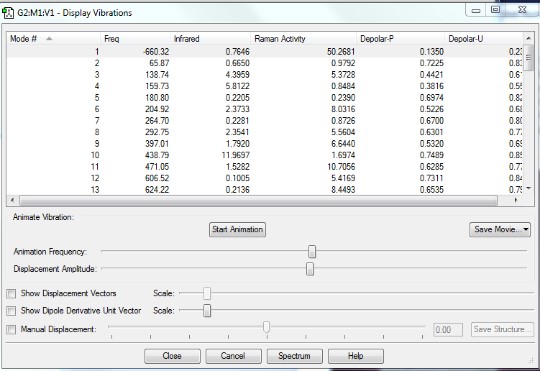Select mode 9 with frequency 397.01

(264, 144)
